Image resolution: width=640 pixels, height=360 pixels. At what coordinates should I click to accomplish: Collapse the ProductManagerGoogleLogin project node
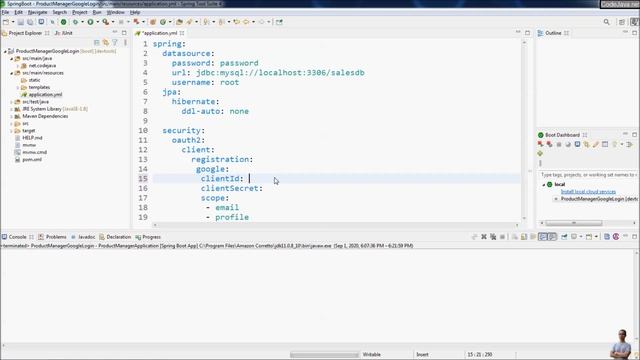pos(5,51)
